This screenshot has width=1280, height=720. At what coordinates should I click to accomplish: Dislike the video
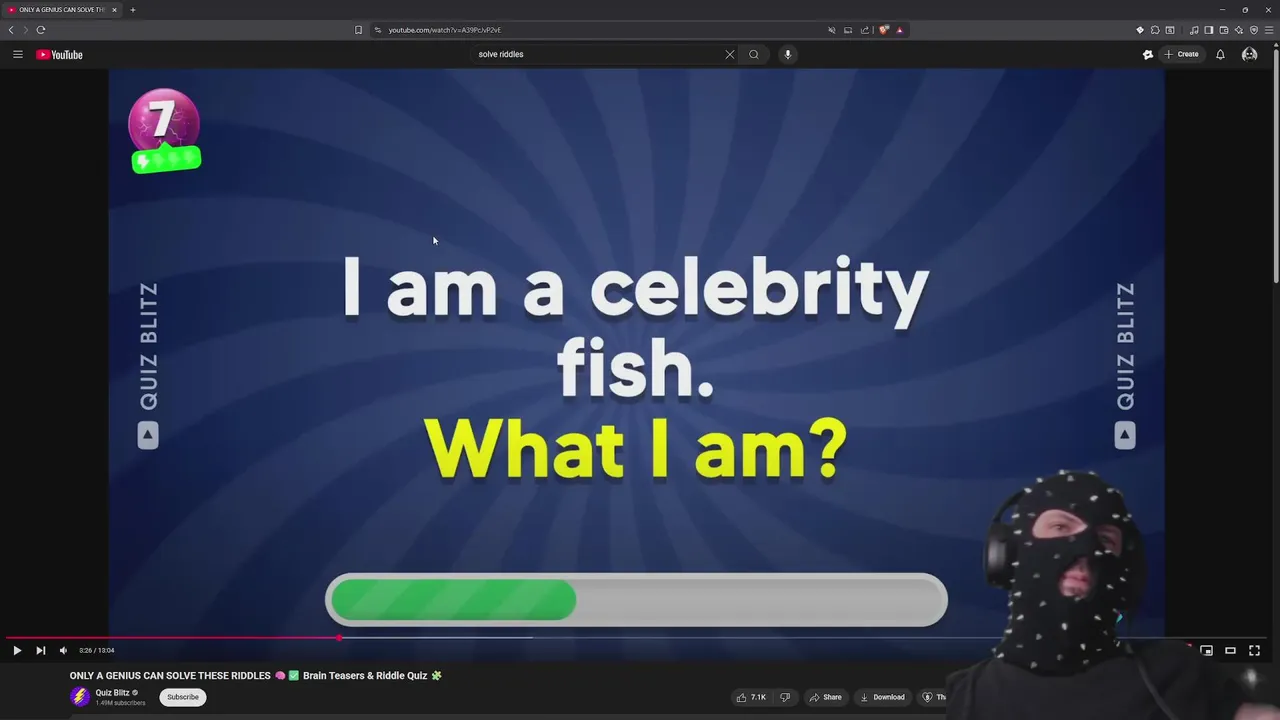(x=785, y=697)
